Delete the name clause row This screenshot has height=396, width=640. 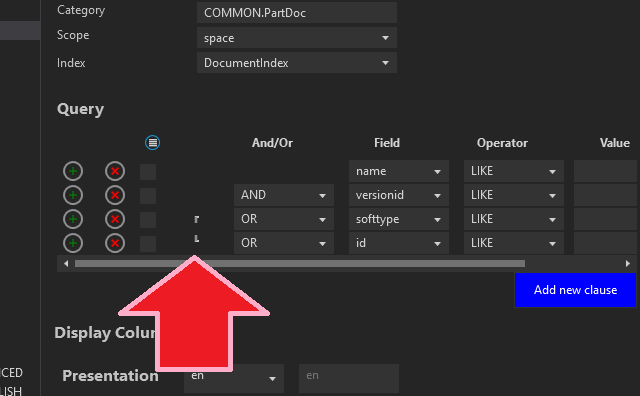(x=115, y=171)
